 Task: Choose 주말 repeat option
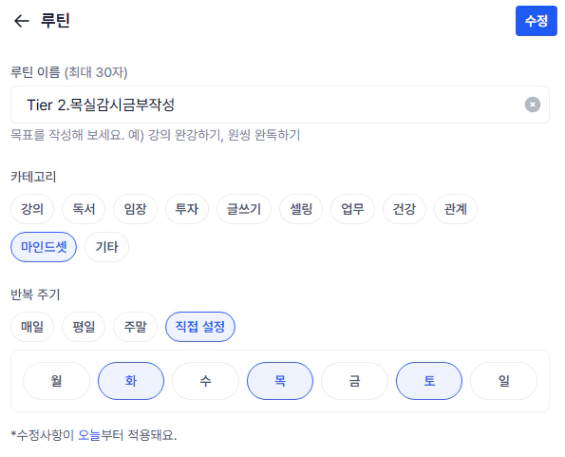(x=135, y=327)
